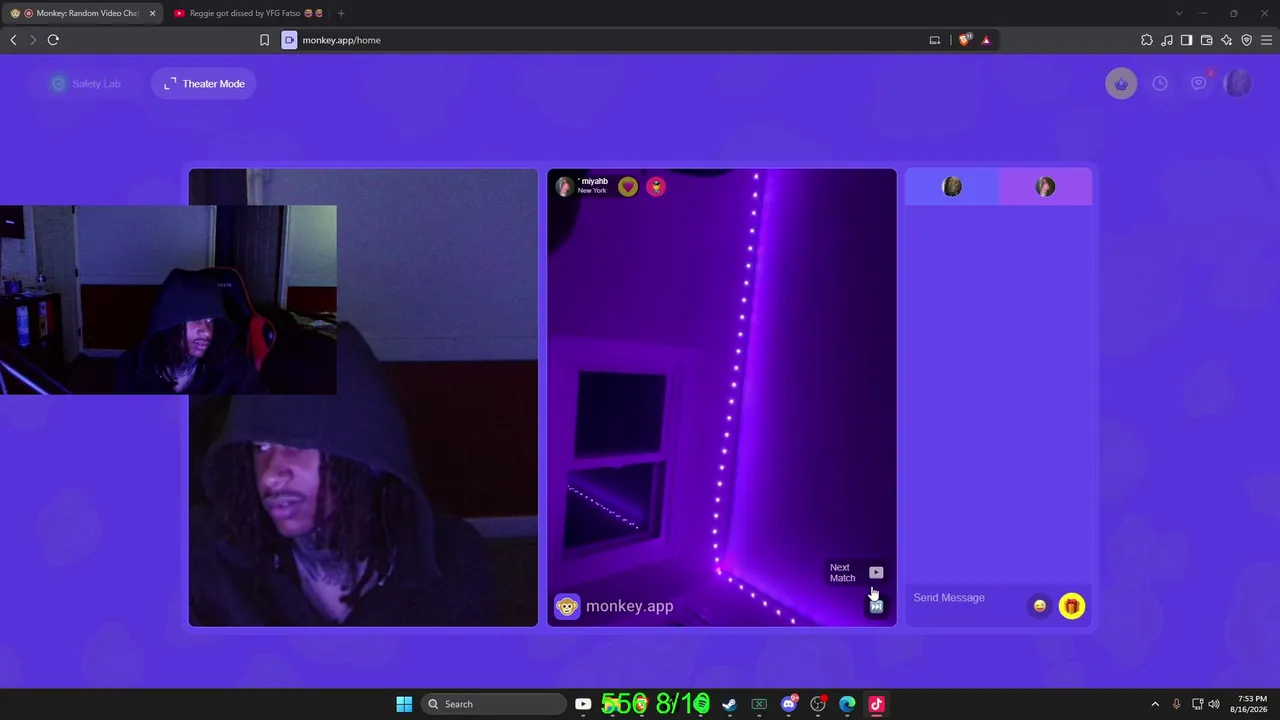Screen dimensions: 1280x720
Task: Click the install app icon in address bar
Action: click(934, 40)
